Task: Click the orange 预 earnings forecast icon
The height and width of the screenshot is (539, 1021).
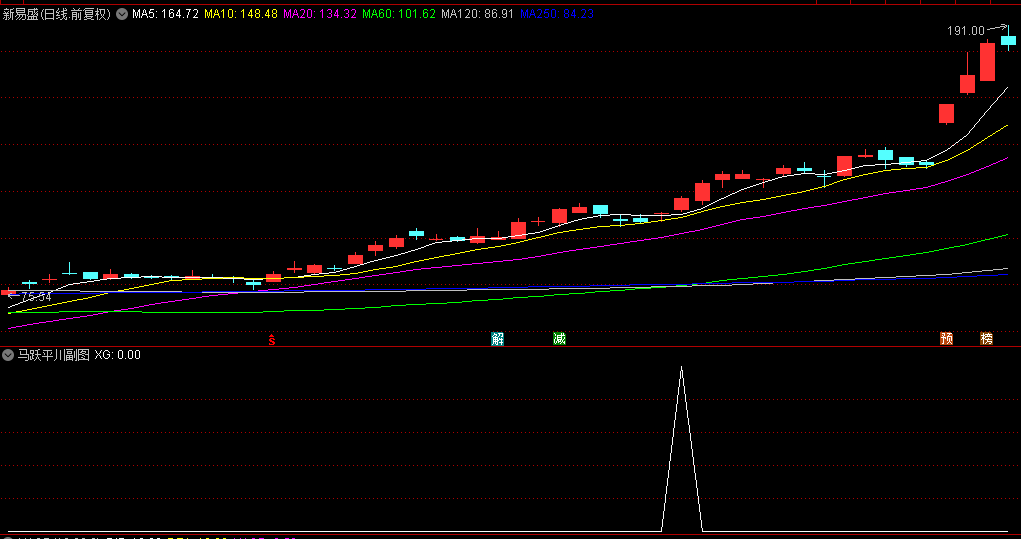Action: (946, 339)
